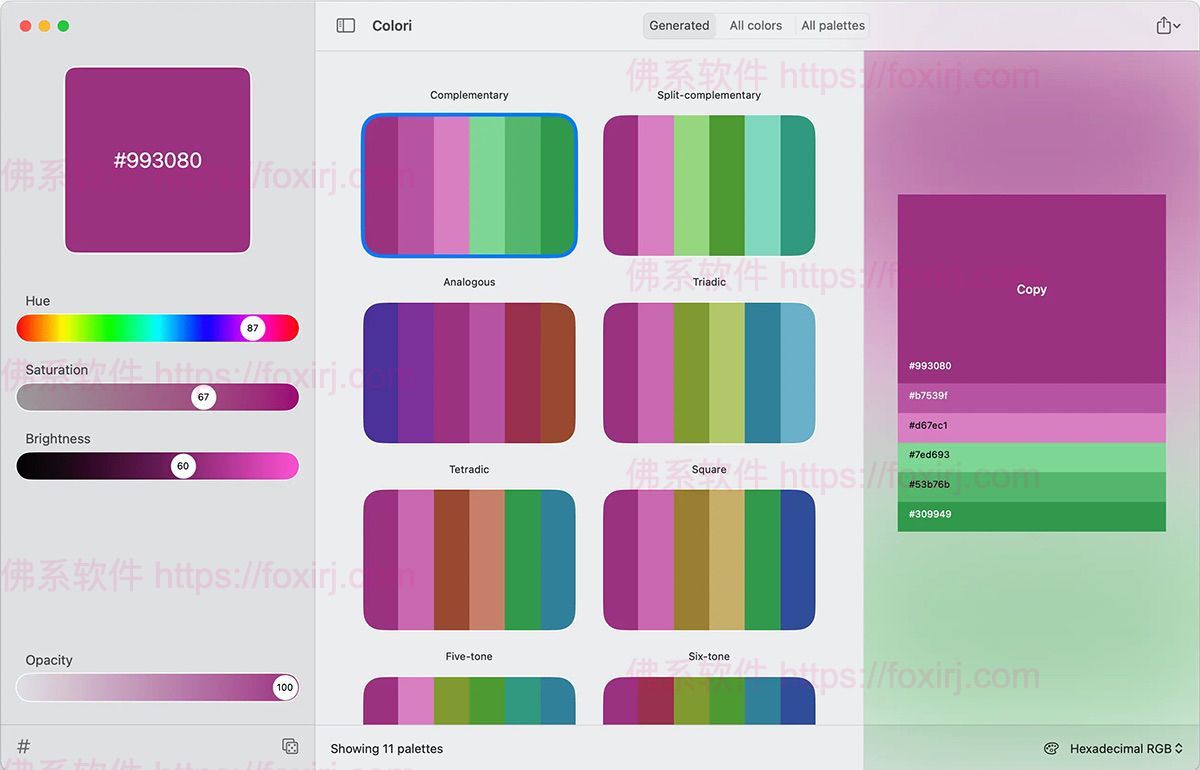Screen dimensions: 1200x770
Task: Open the chevron next to the share icon
Action: 1177,25
